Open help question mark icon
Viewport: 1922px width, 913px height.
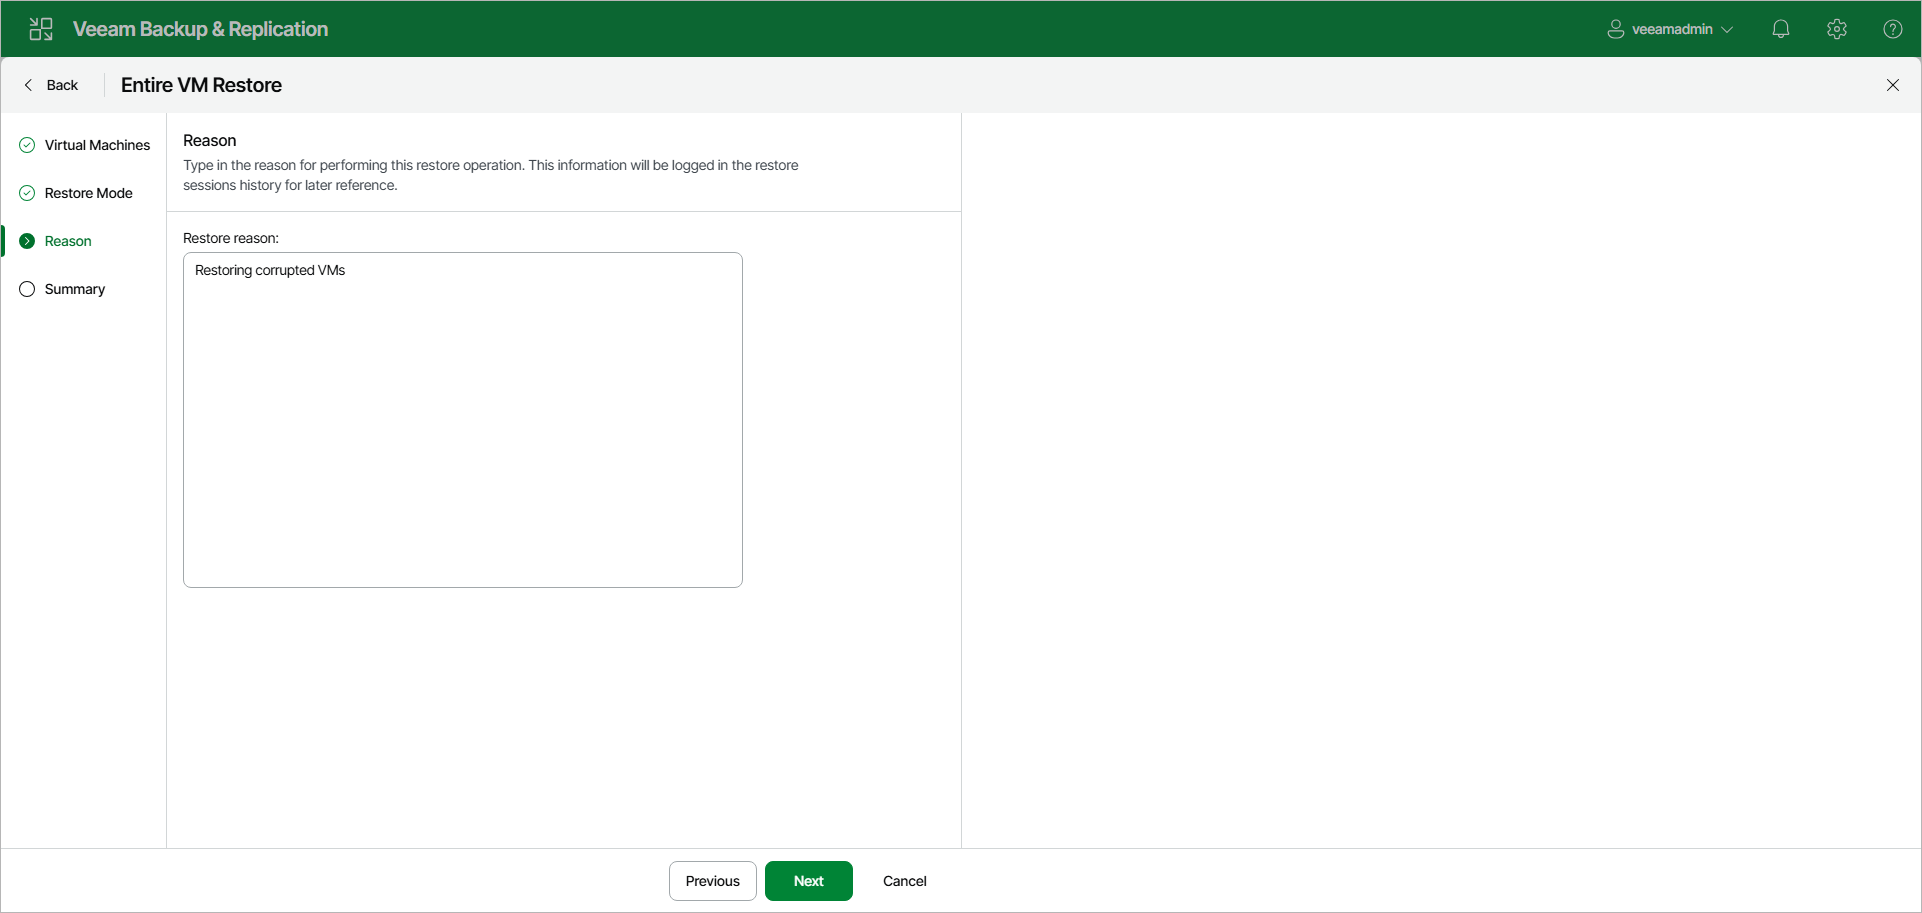tap(1893, 29)
